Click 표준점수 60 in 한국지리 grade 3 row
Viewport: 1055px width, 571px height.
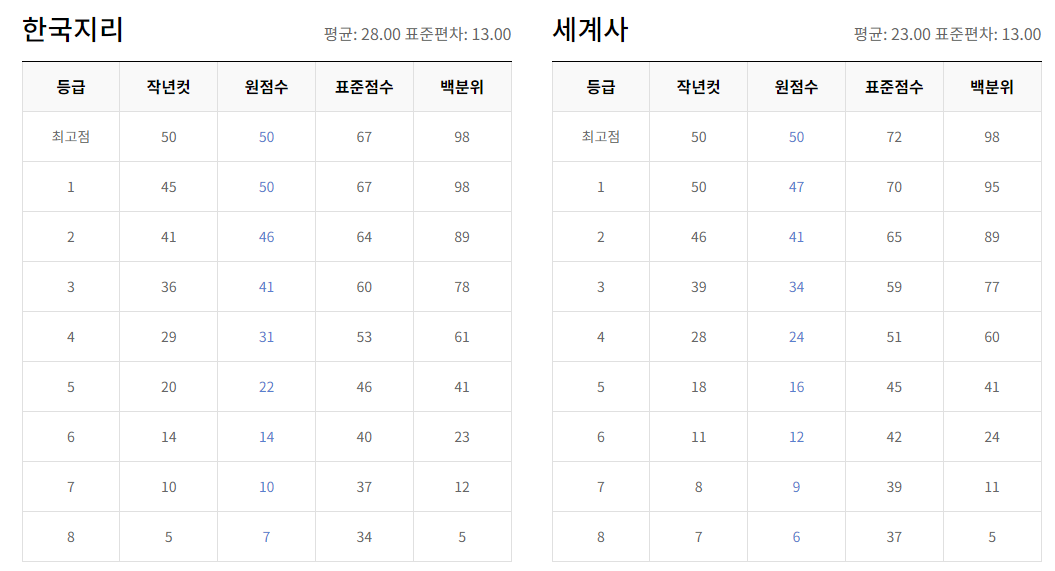[364, 287]
